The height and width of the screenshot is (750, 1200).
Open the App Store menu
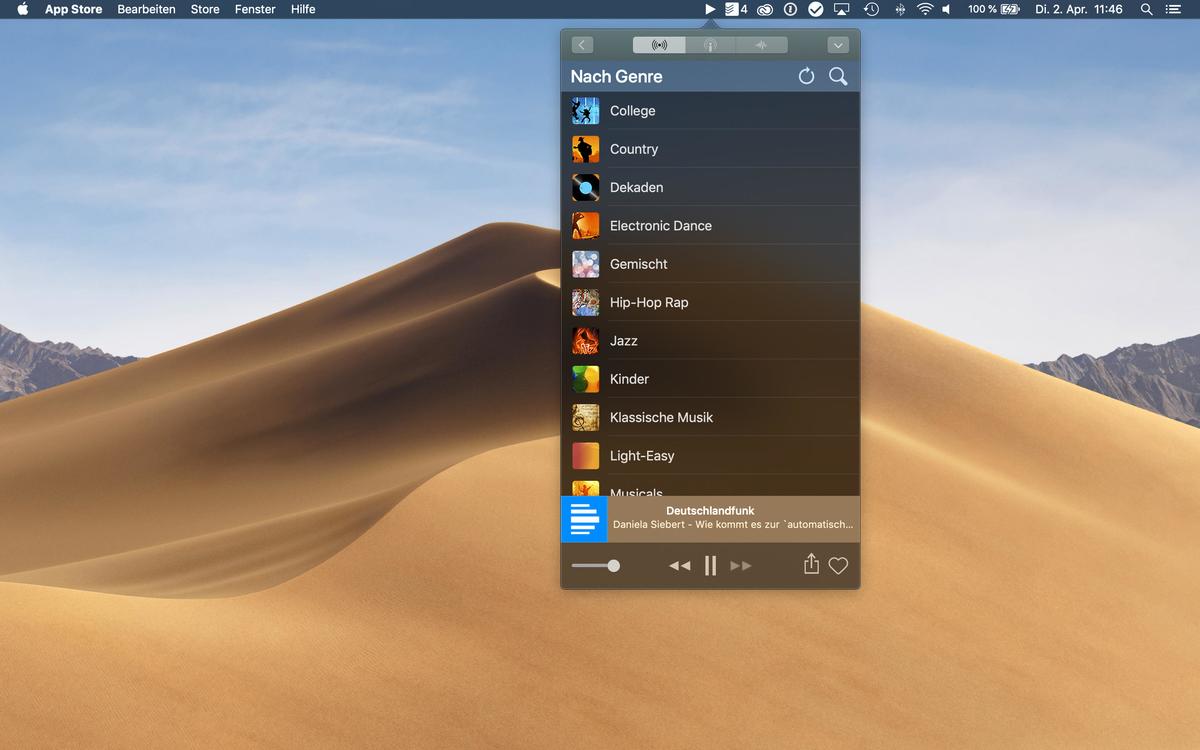pos(73,9)
